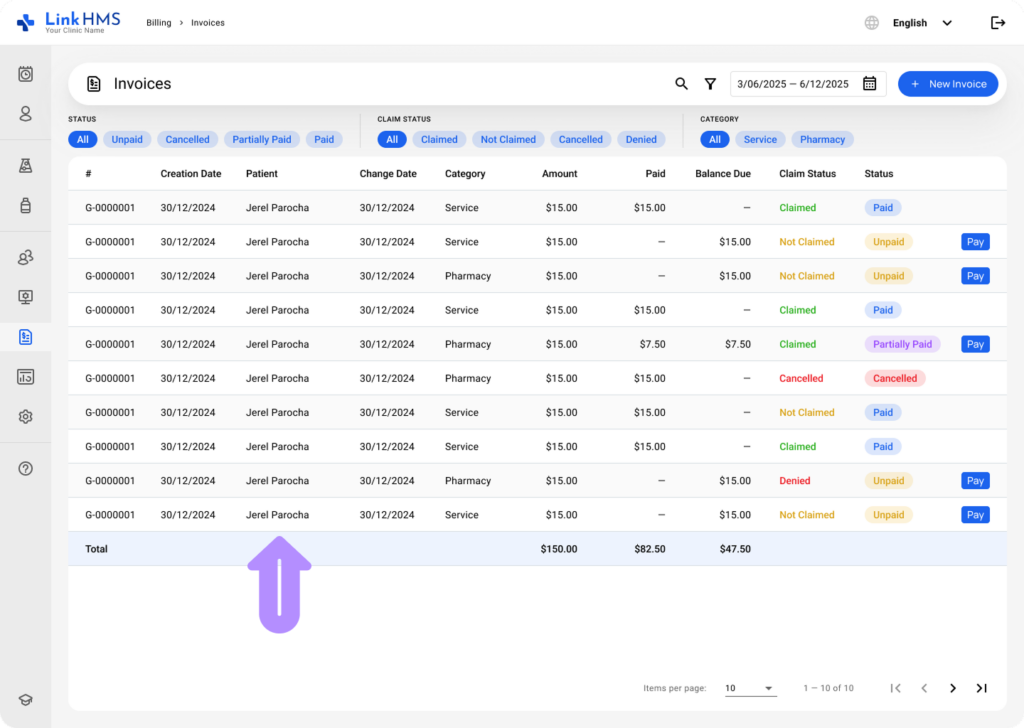The width and height of the screenshot is (1024, 728).
Task: Click the $47.50 total balance due
Action: (x=735, y=549)
